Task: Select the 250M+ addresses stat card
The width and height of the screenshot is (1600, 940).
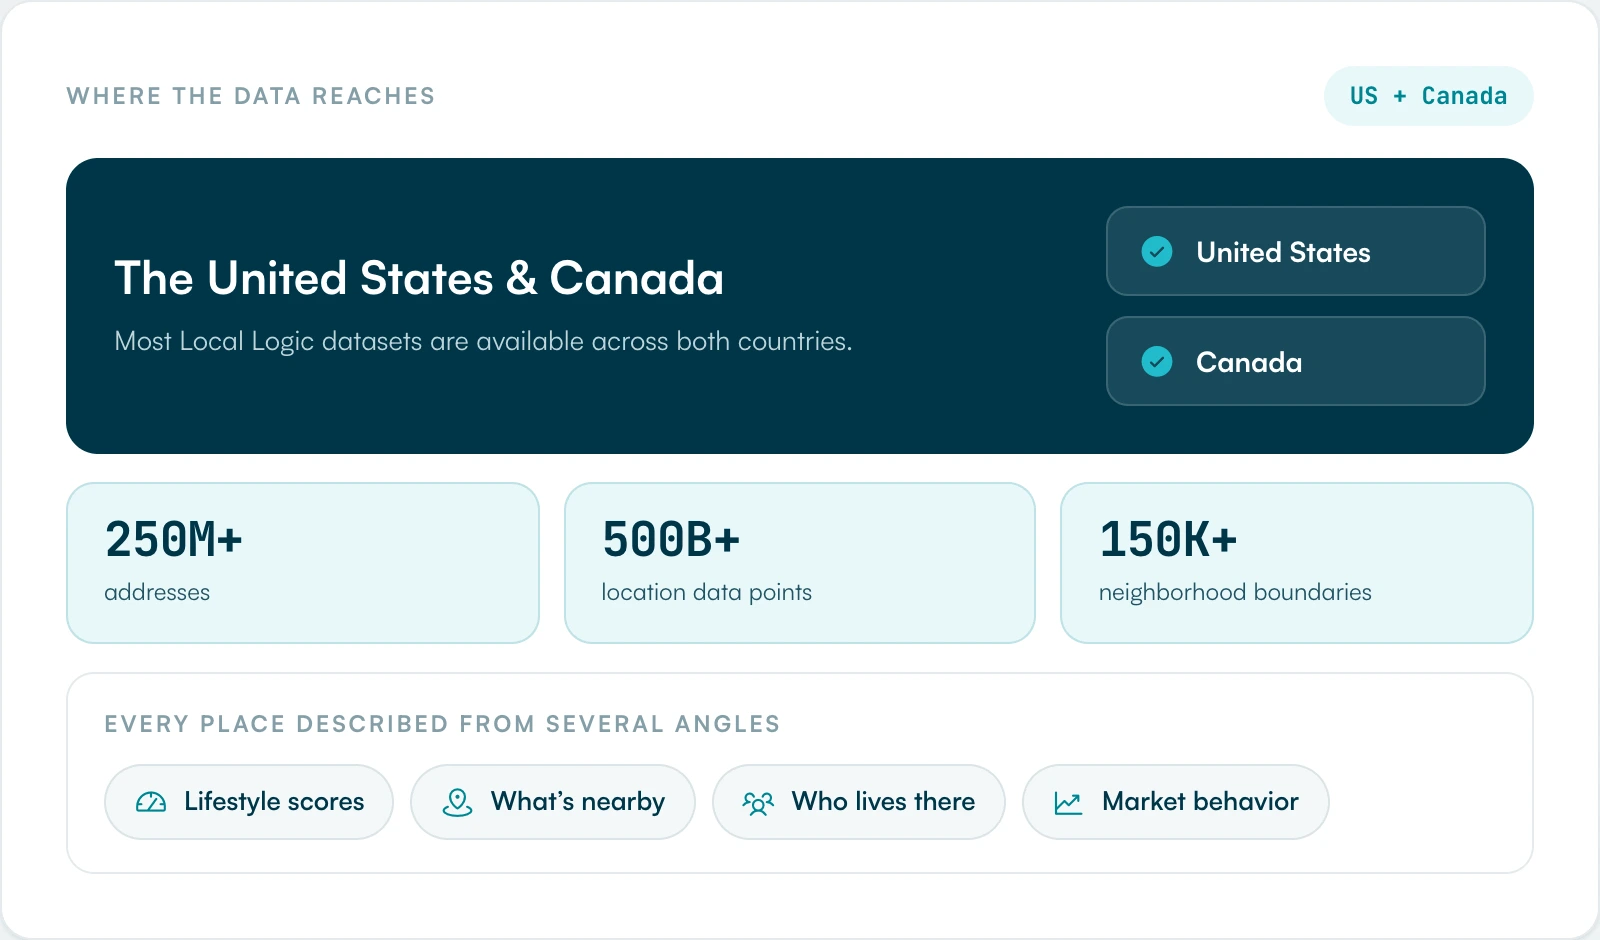Action: (x=303, y=563)
